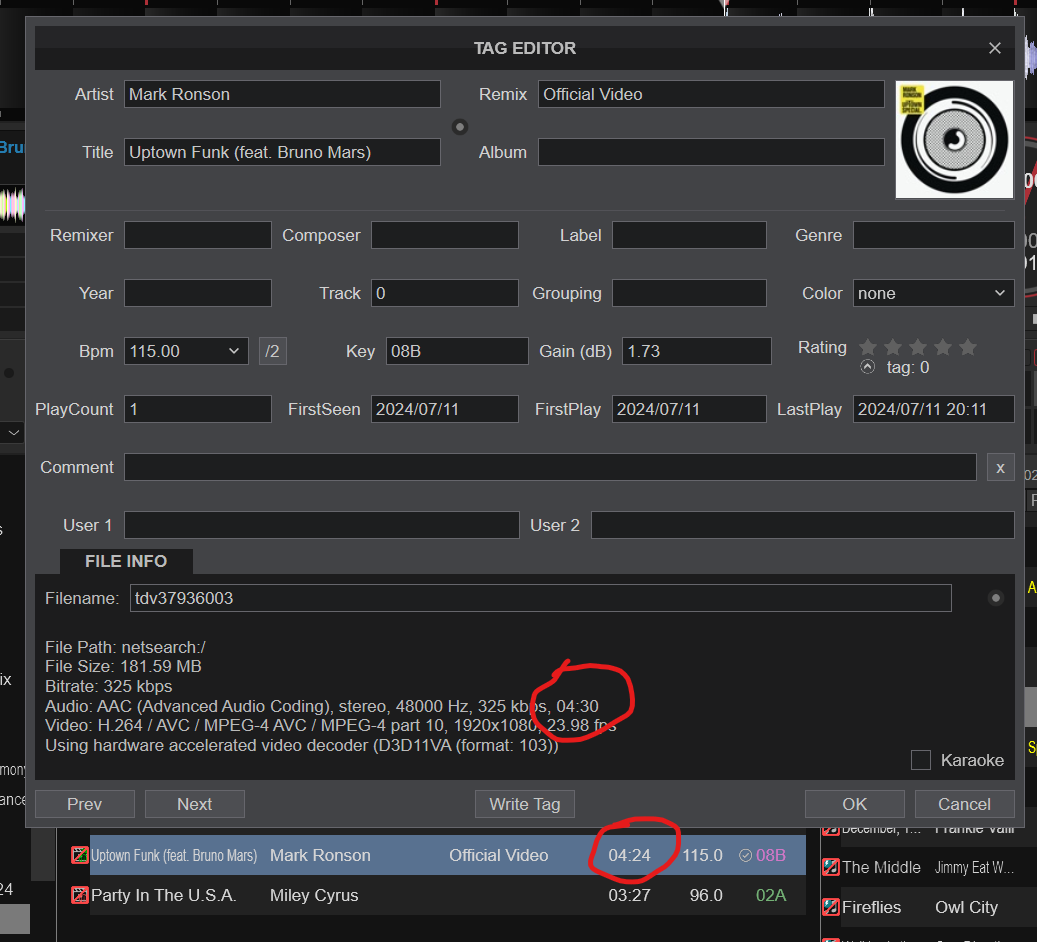Click the Composer input field
Image resolution: width=1037 pixels, height=942 pixels.
point(444,235)
